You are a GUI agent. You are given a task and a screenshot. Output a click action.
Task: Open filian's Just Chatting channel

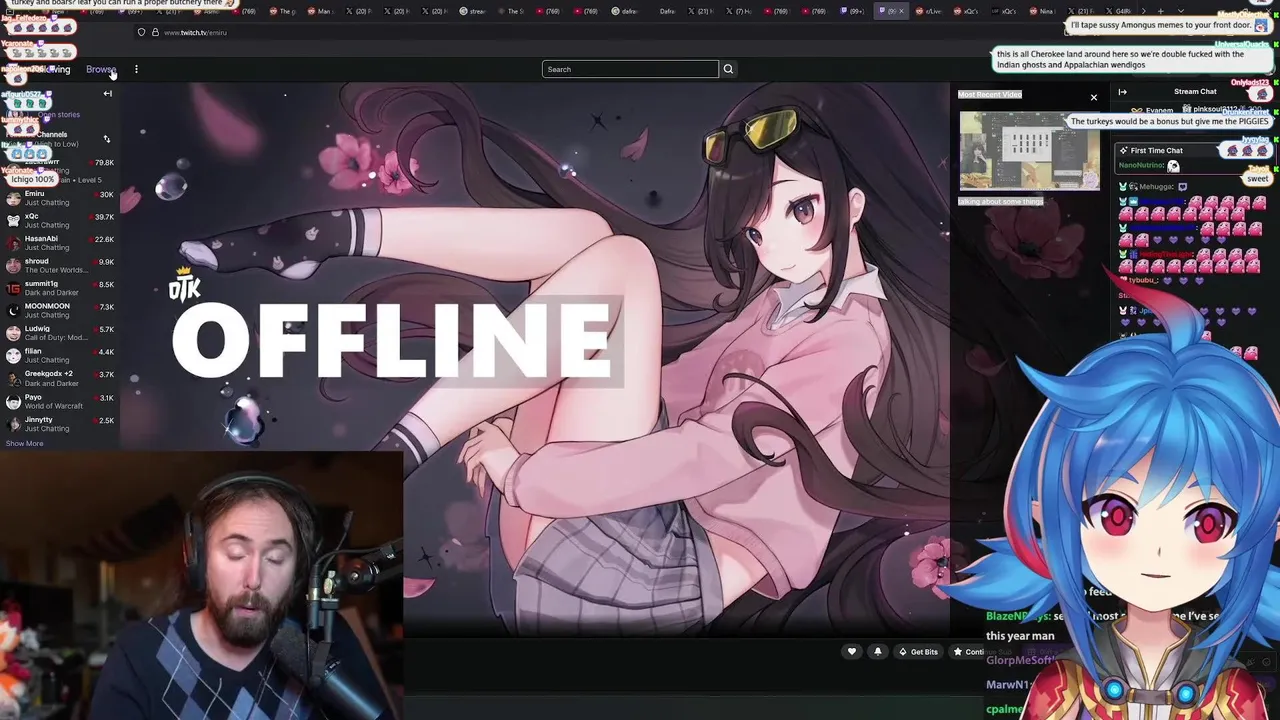coord(60,356)
